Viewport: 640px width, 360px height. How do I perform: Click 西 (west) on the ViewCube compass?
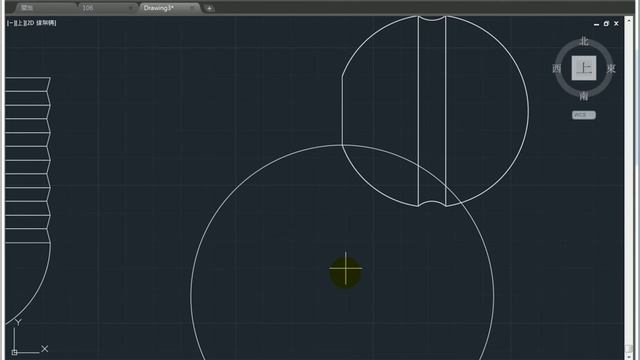pyautogui.click(x=557, y=69)
